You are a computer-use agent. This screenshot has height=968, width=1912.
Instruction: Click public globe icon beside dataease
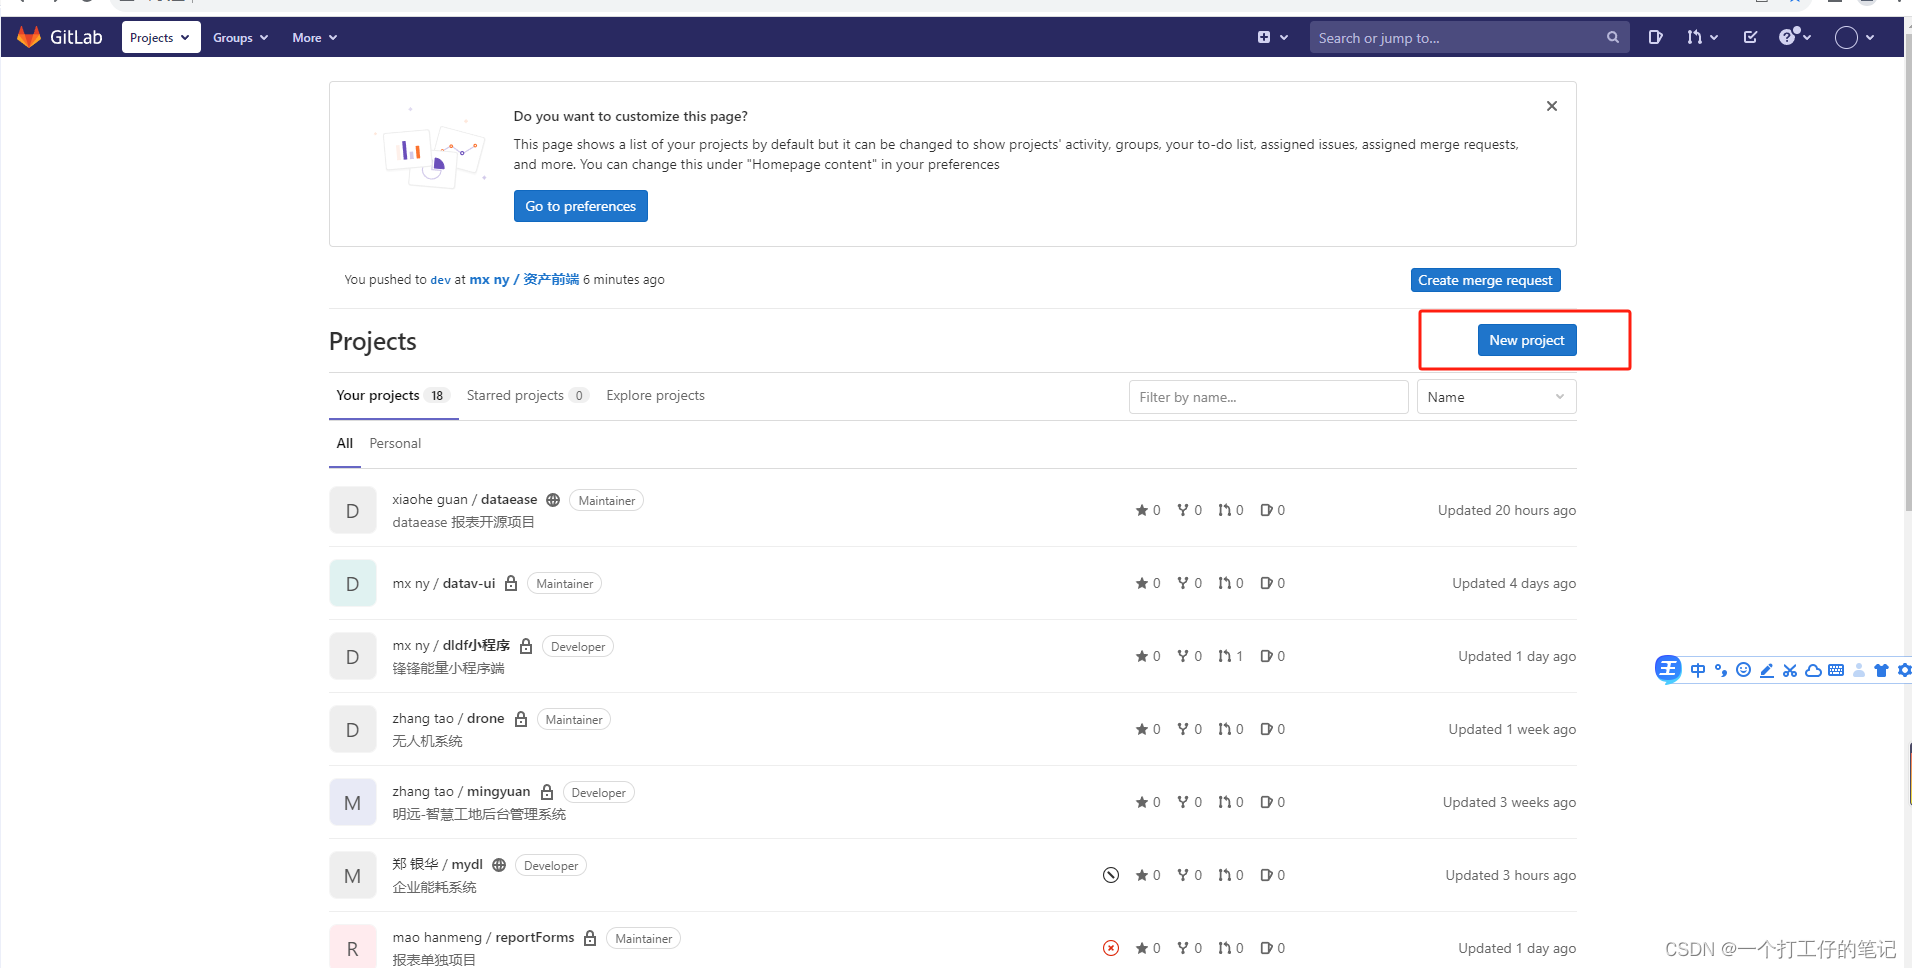tap(553, 500)
